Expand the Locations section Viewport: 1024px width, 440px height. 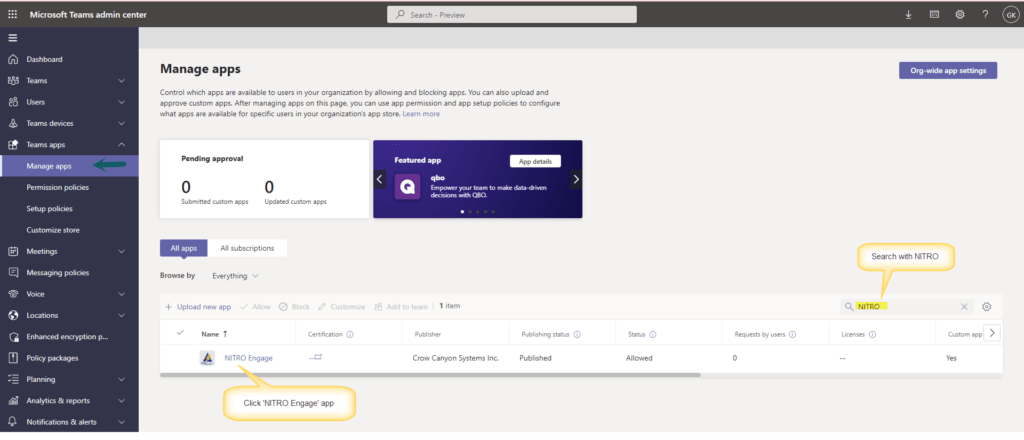point(121,315)
